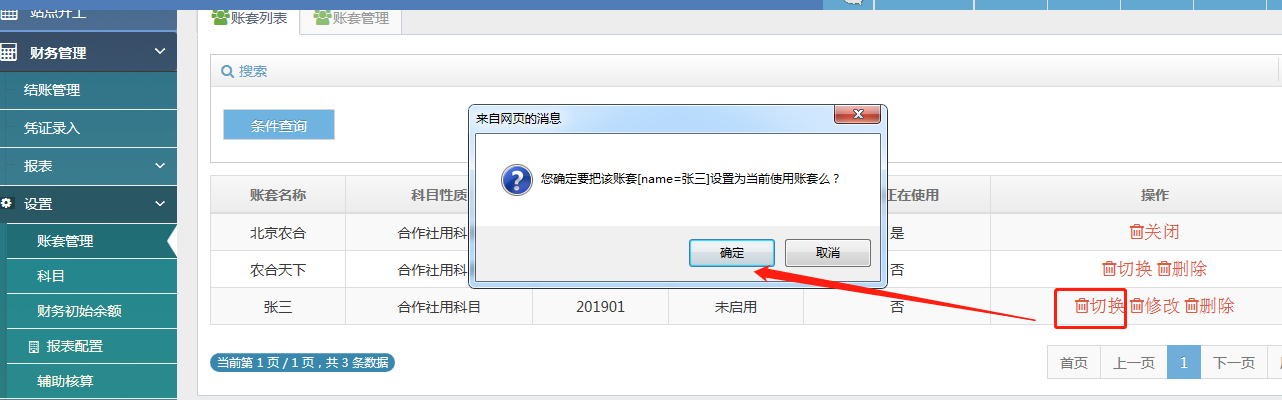1282x400 pixels.
Task: Click the search magnifier icon
Action: [x=227, y=72]
